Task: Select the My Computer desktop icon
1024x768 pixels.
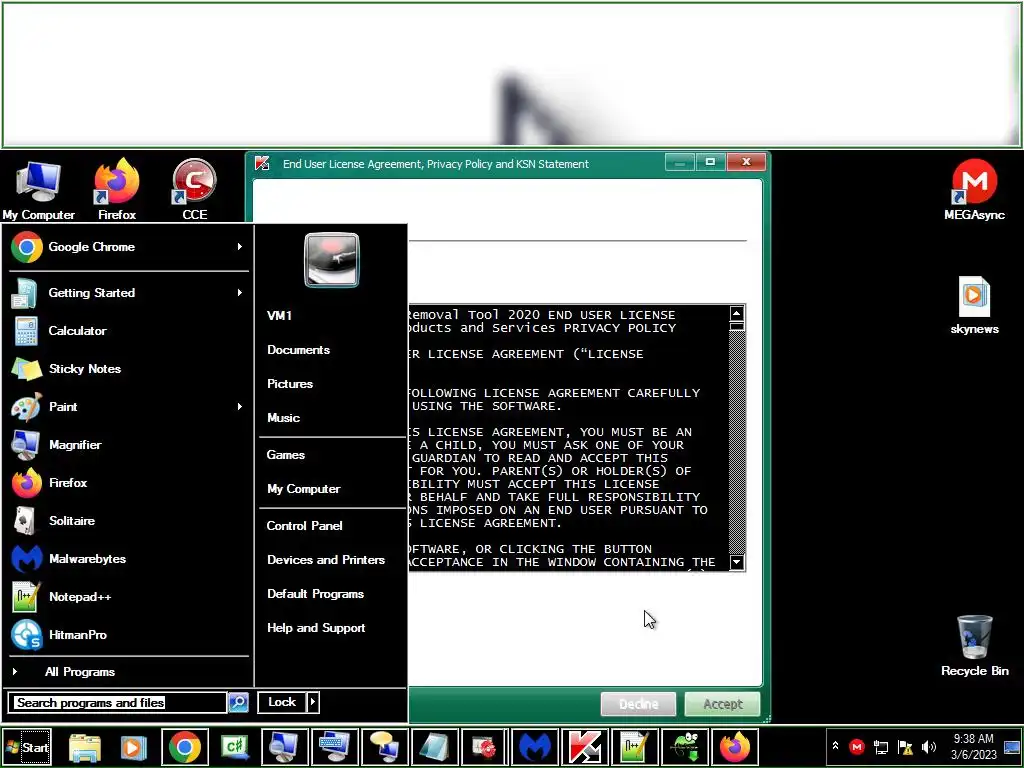Action: 39,189
